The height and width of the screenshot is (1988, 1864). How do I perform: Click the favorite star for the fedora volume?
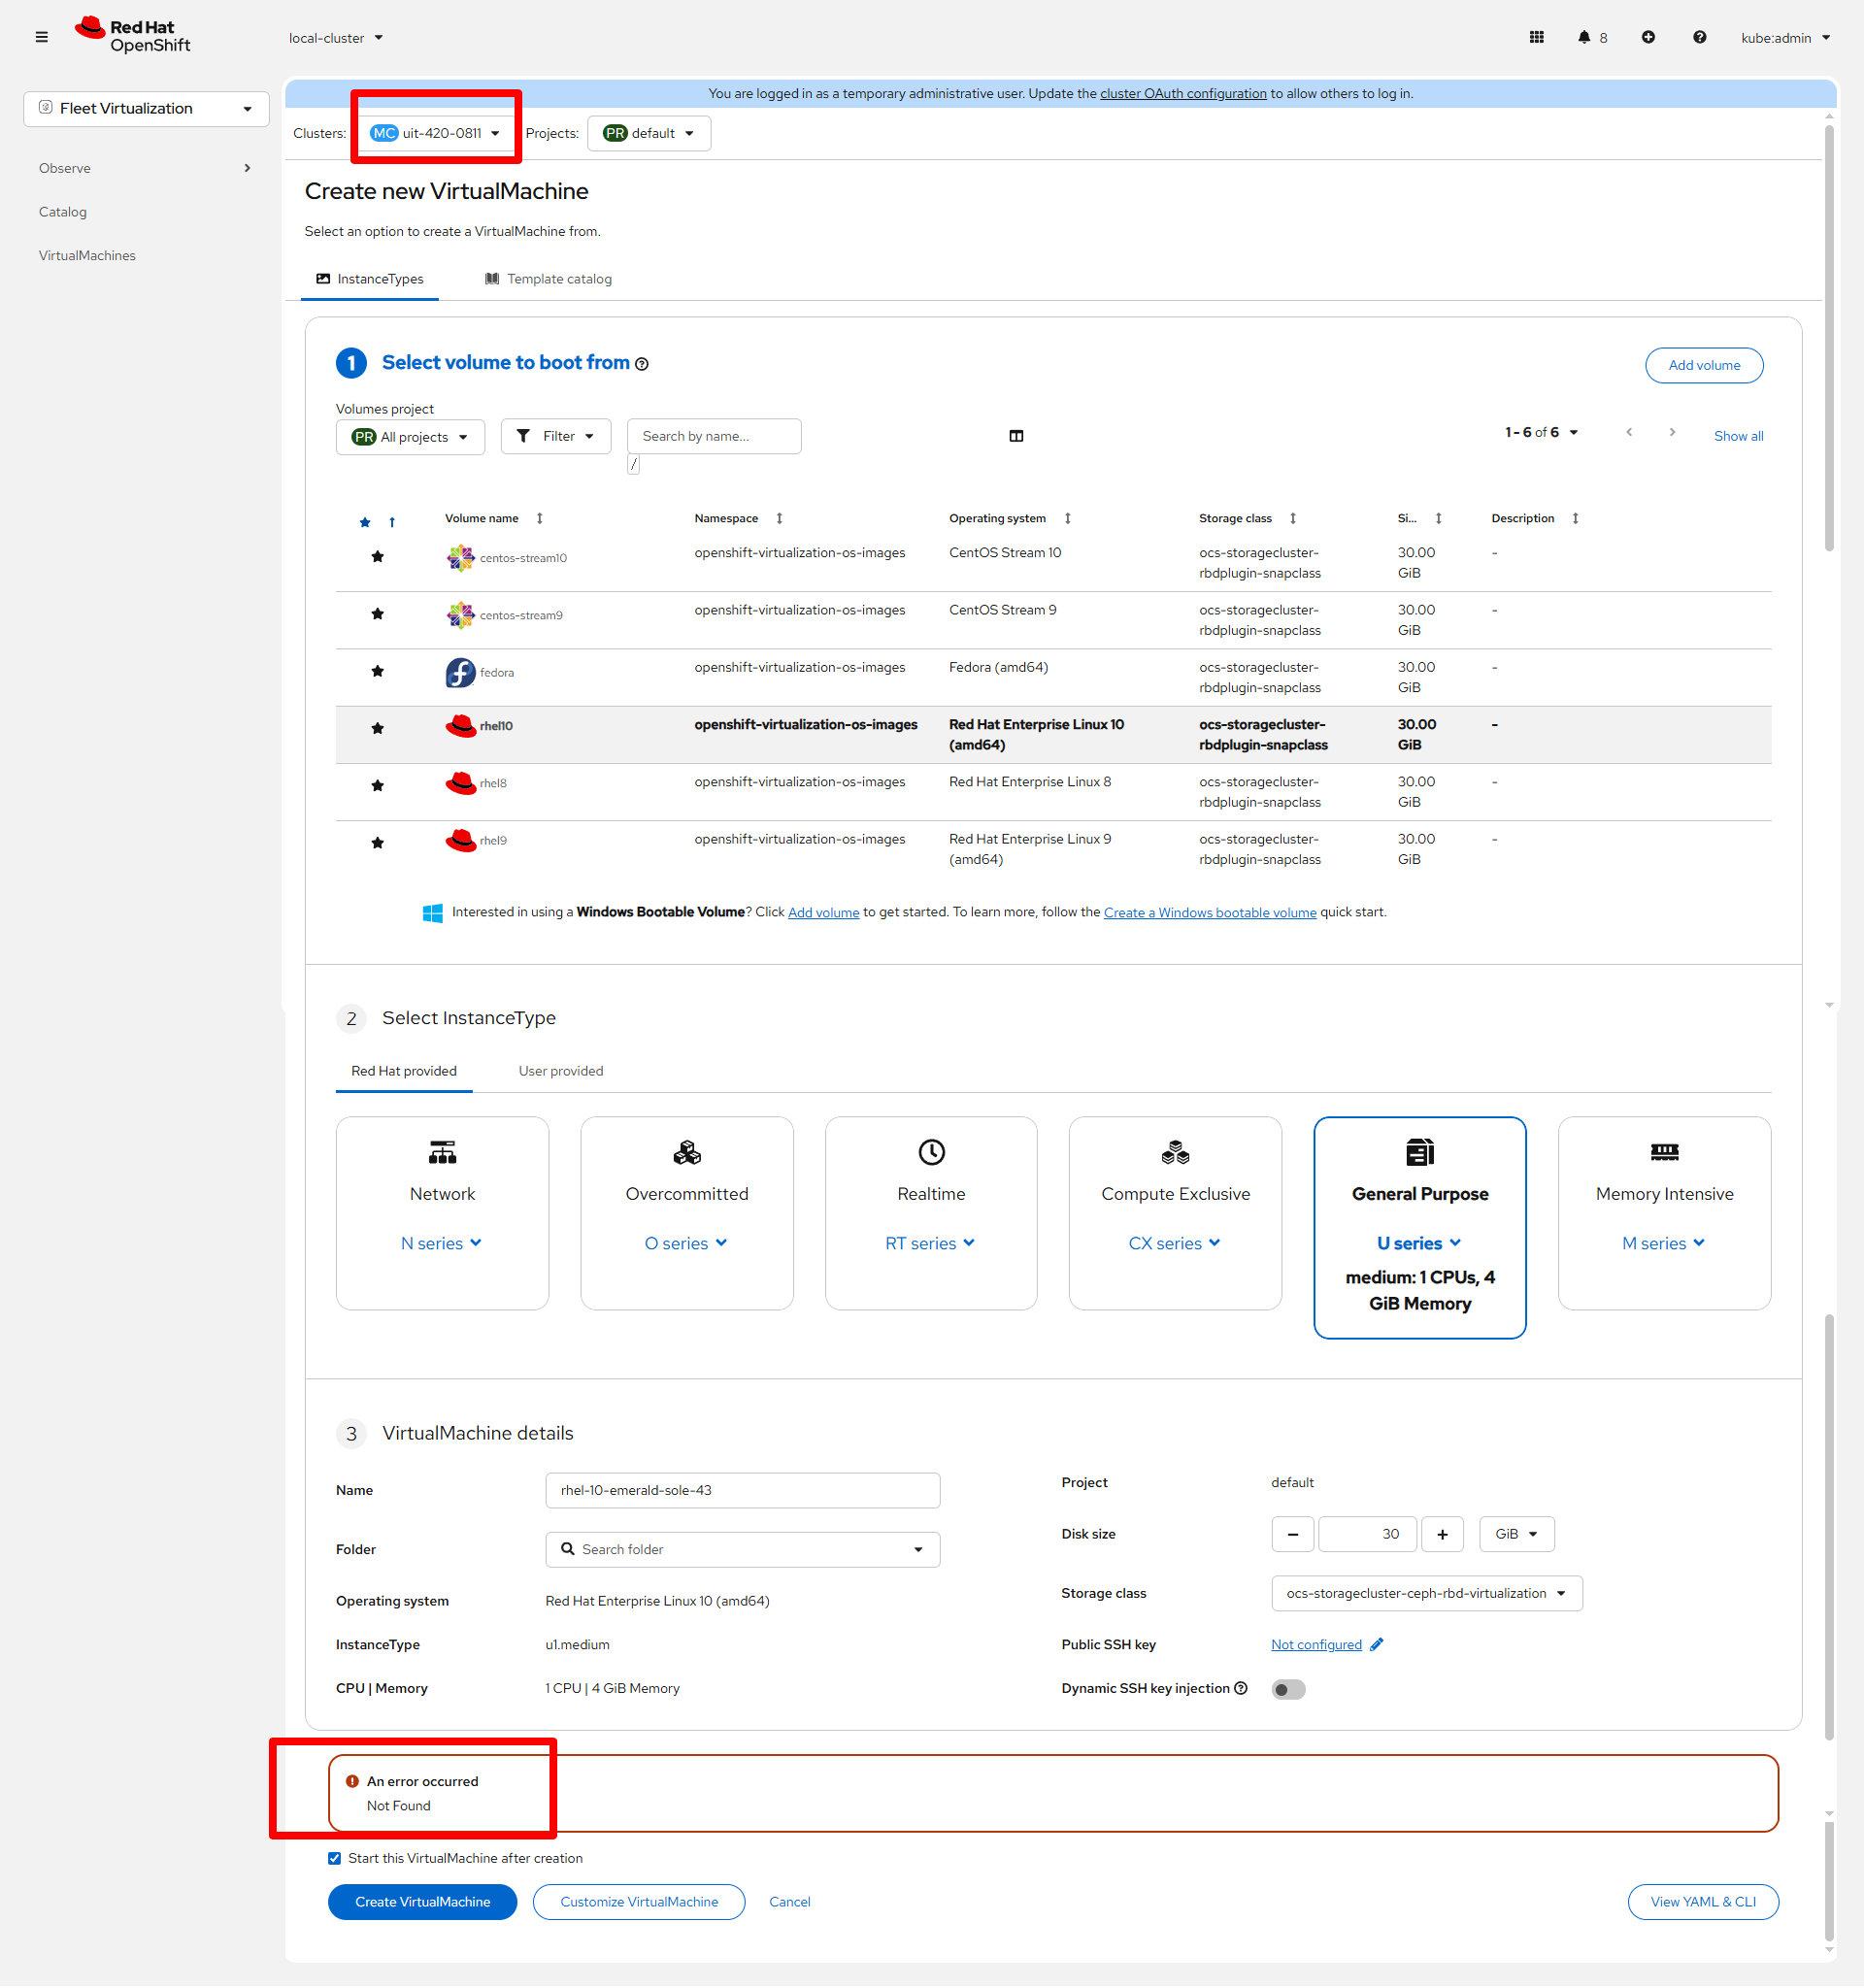click(x=377, y=671)
